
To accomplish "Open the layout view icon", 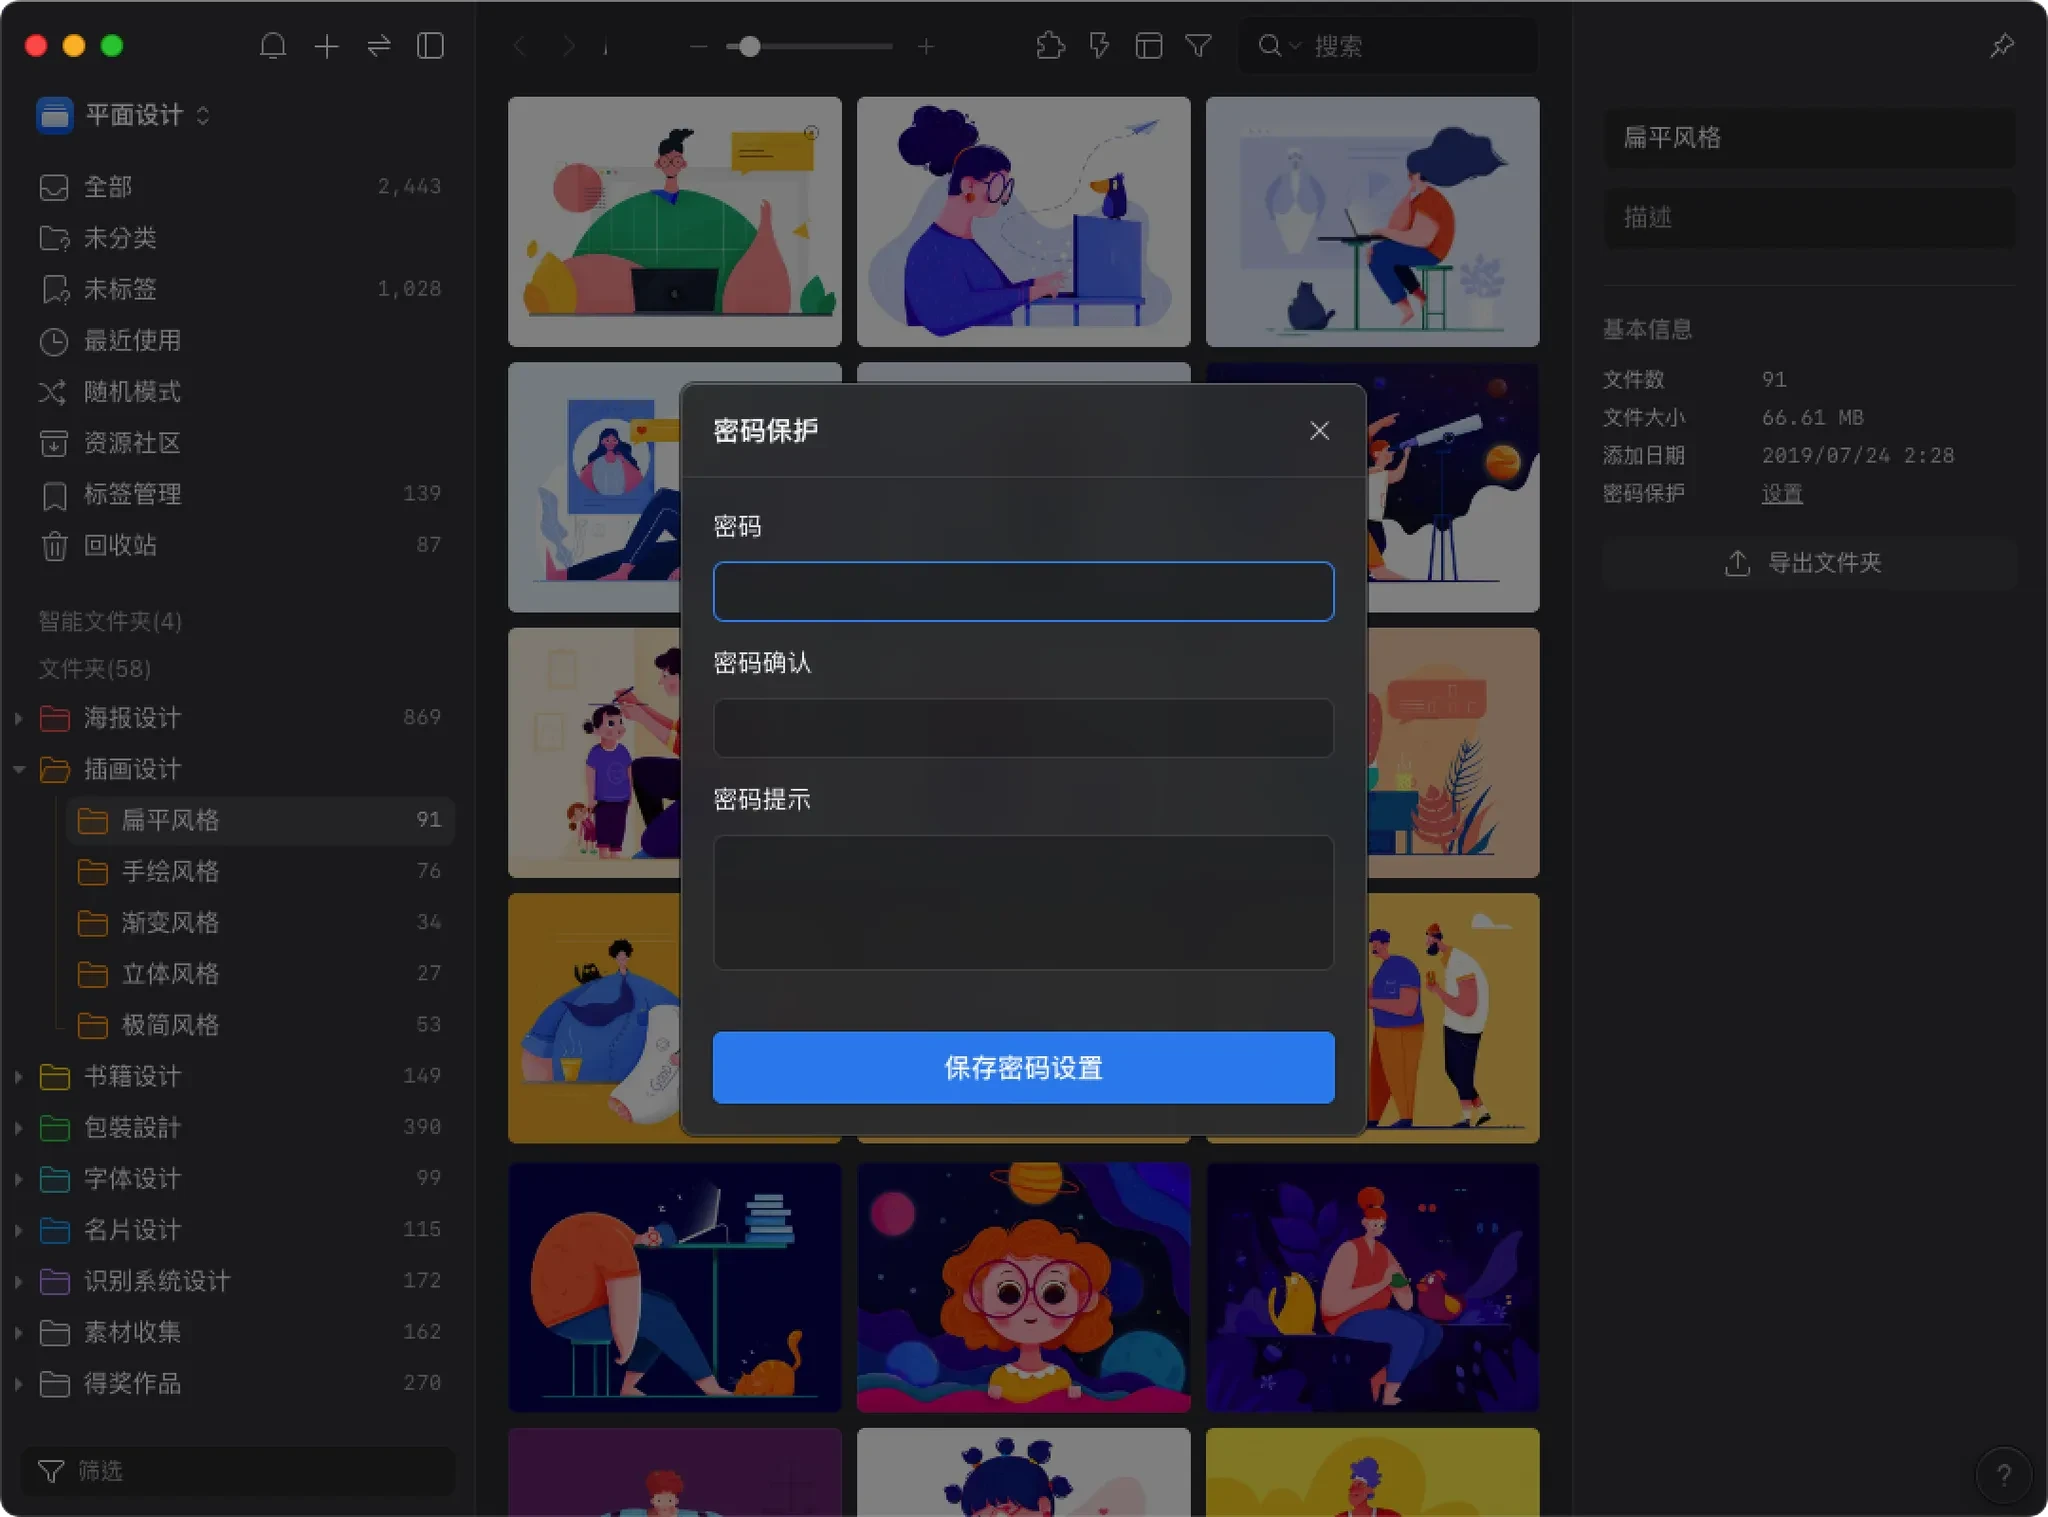I will 1148,46.
